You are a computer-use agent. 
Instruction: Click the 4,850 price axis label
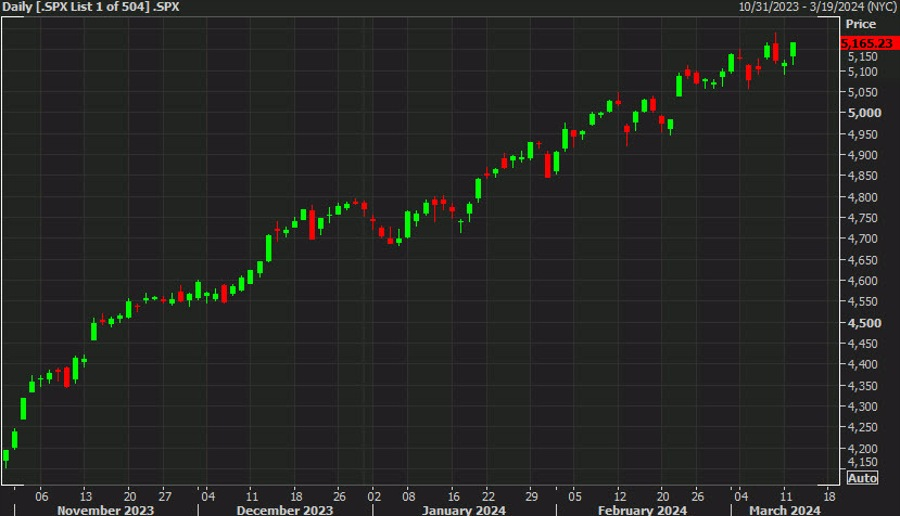point(863,176)
